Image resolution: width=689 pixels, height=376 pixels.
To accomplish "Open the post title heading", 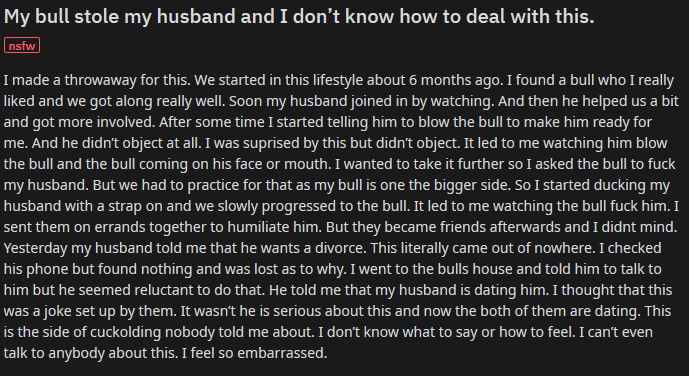I will [299, 17].
